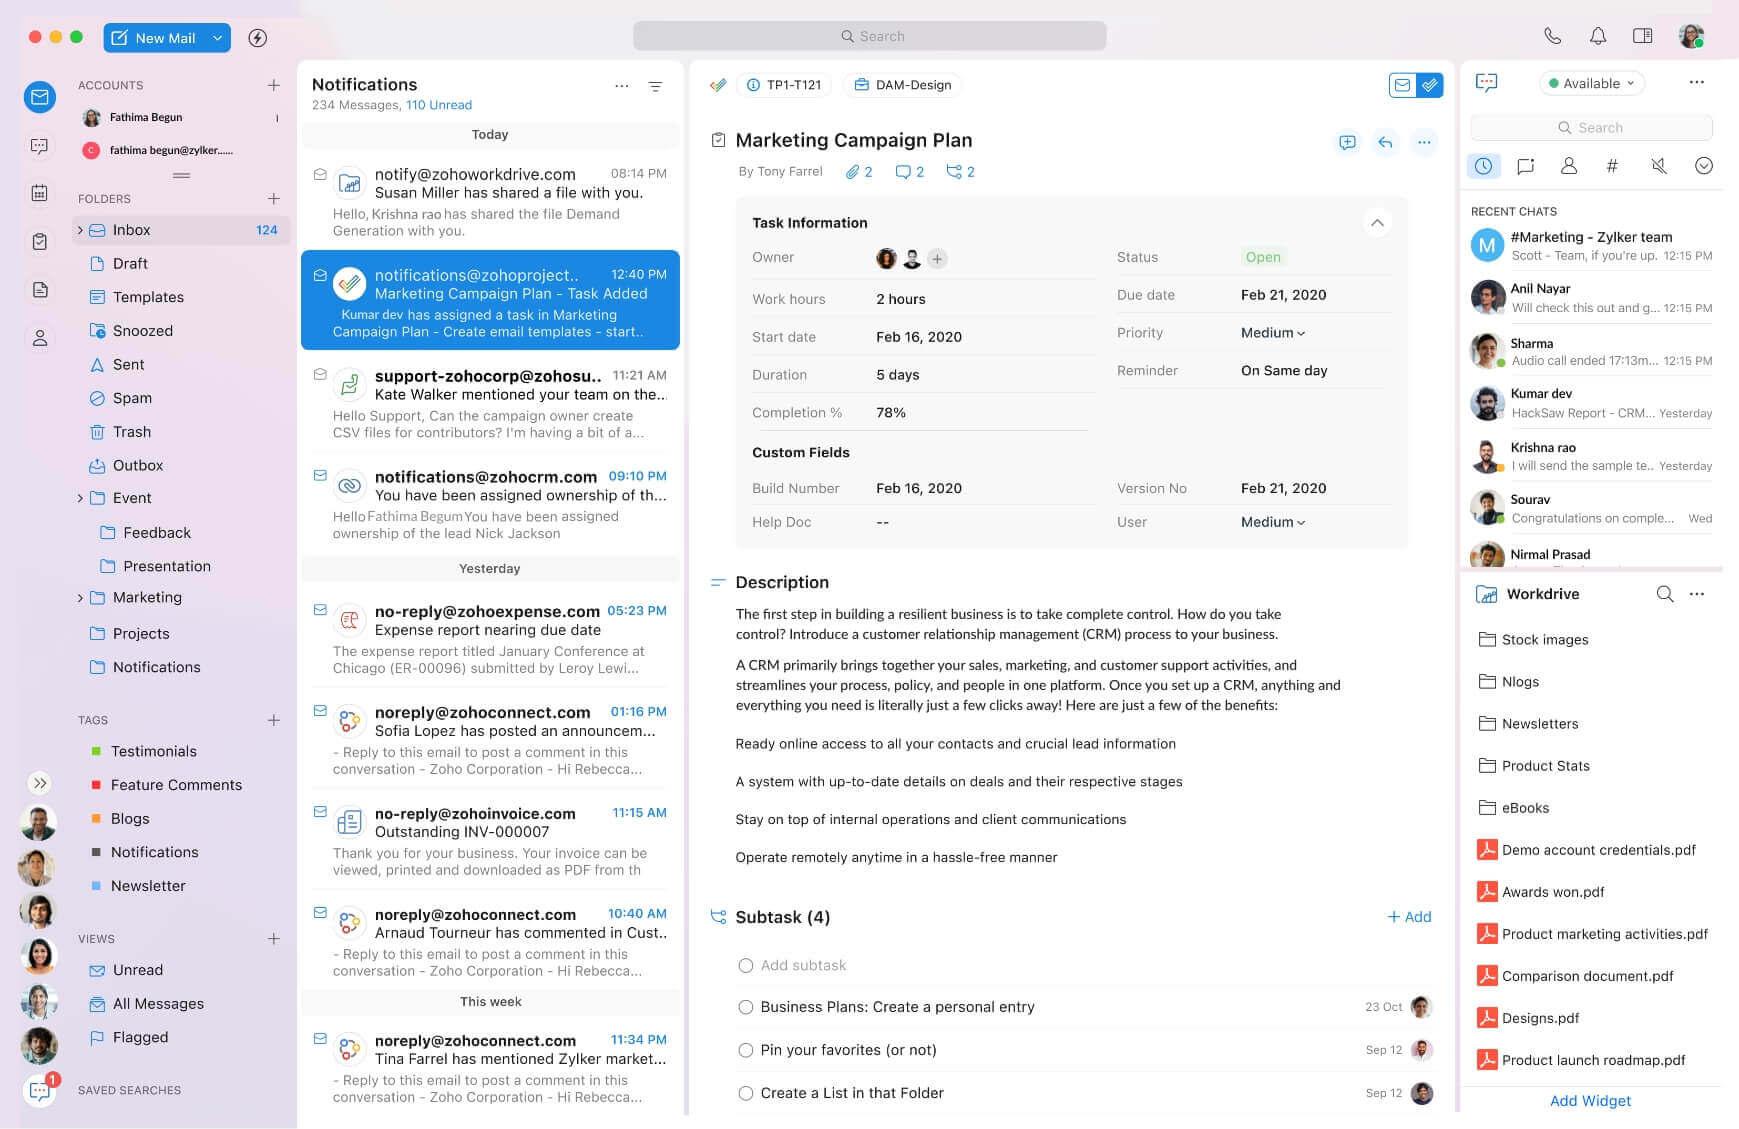Reply to the Marketing Campaign Plan task
The width and height of the screenshot is (1739, 1129).
point(1385,142)
